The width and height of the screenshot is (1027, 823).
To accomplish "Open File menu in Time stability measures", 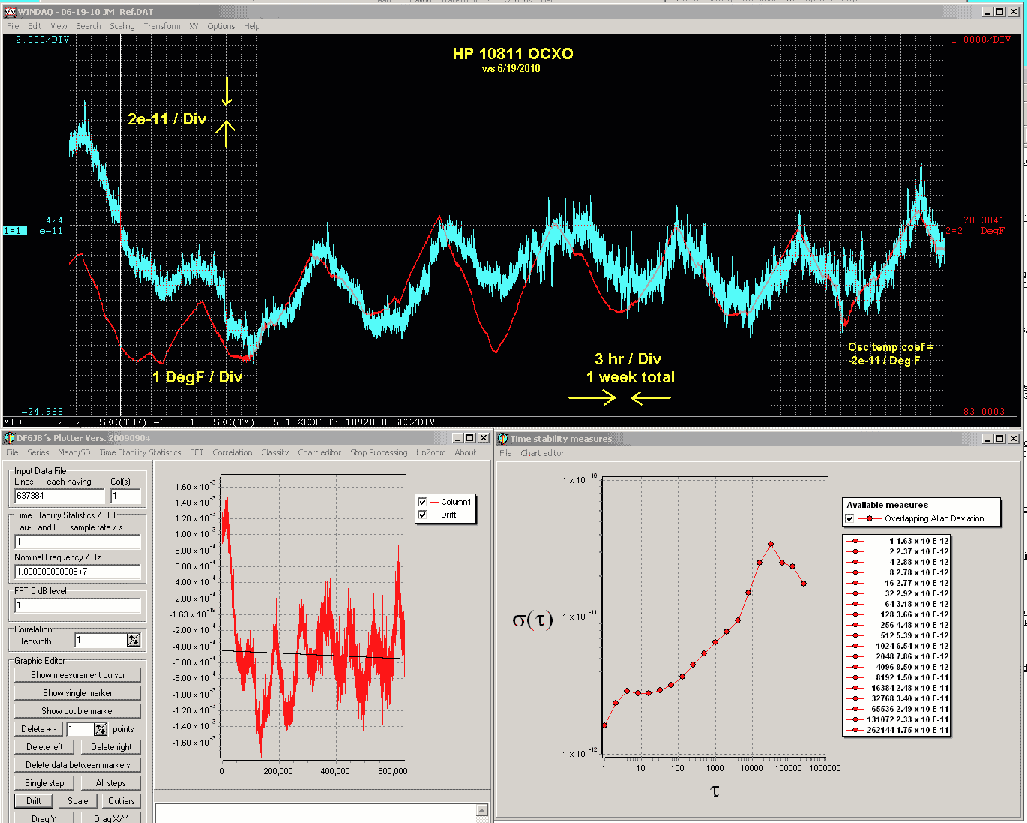I will pos(505,453).
